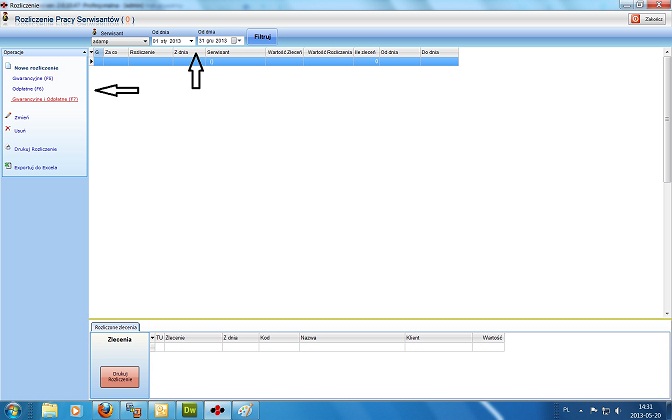The width and height of the screenshot is (672, 420).
Task: Switch to Firefox in the taskbar
Action: (105, 411)
